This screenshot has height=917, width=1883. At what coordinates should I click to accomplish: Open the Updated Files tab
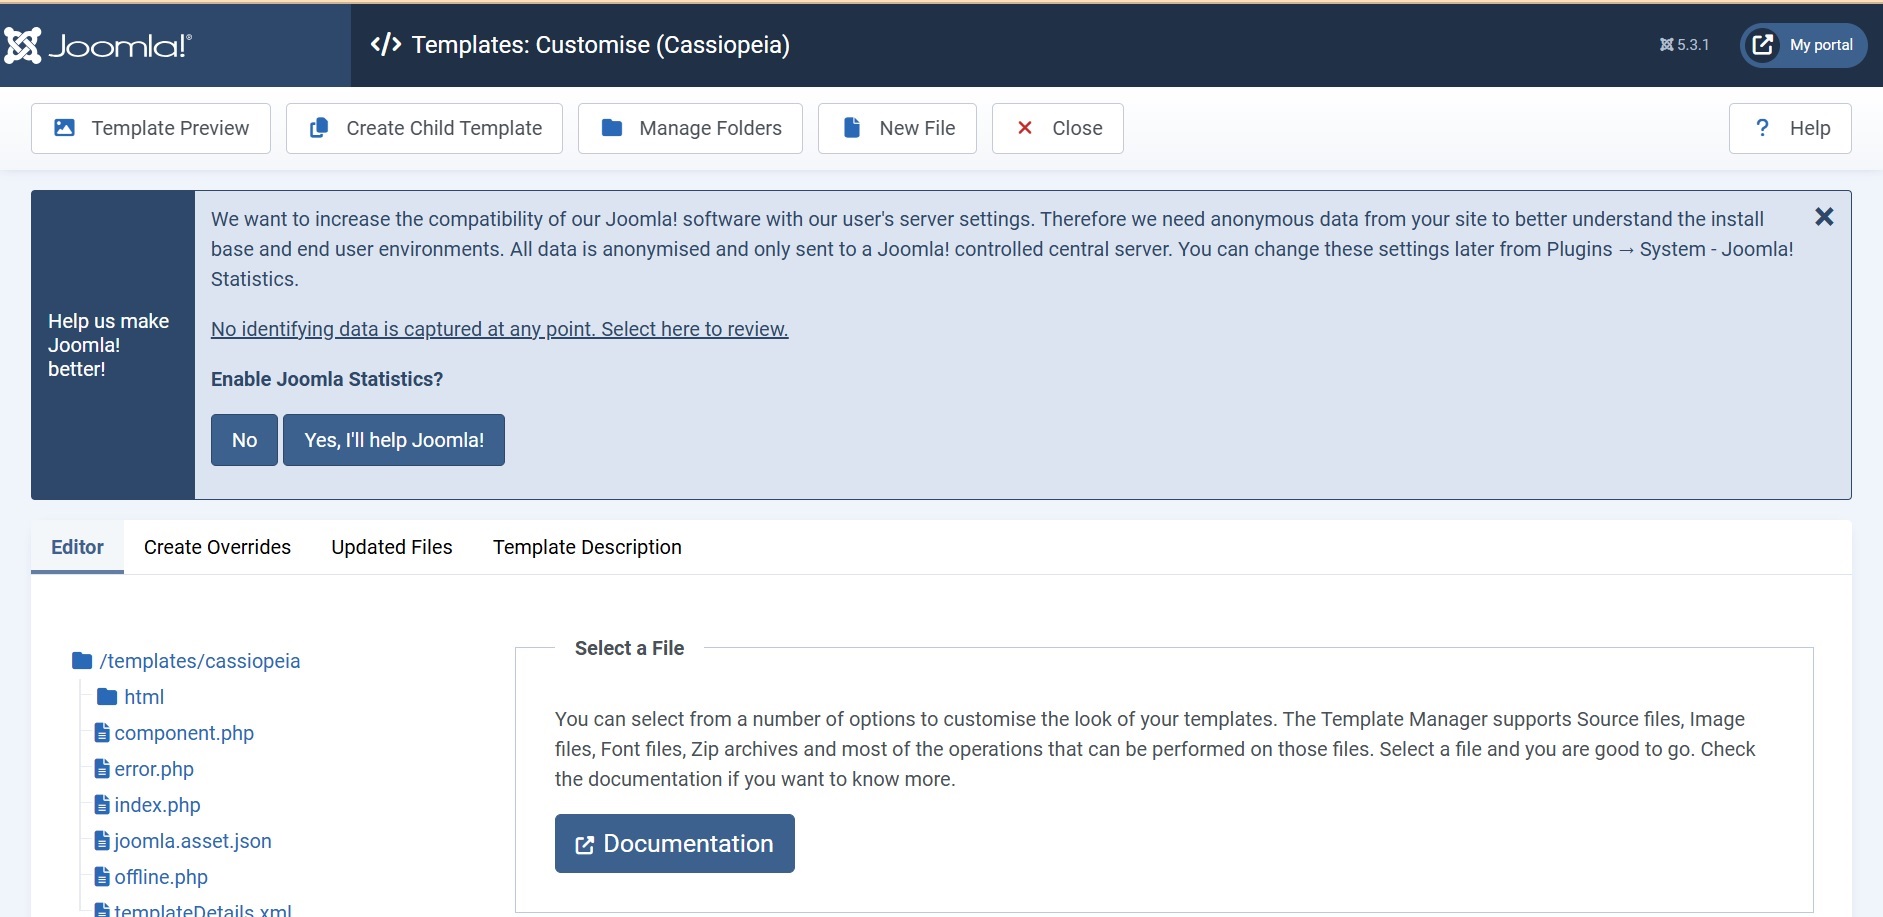(x=392, y=547)
